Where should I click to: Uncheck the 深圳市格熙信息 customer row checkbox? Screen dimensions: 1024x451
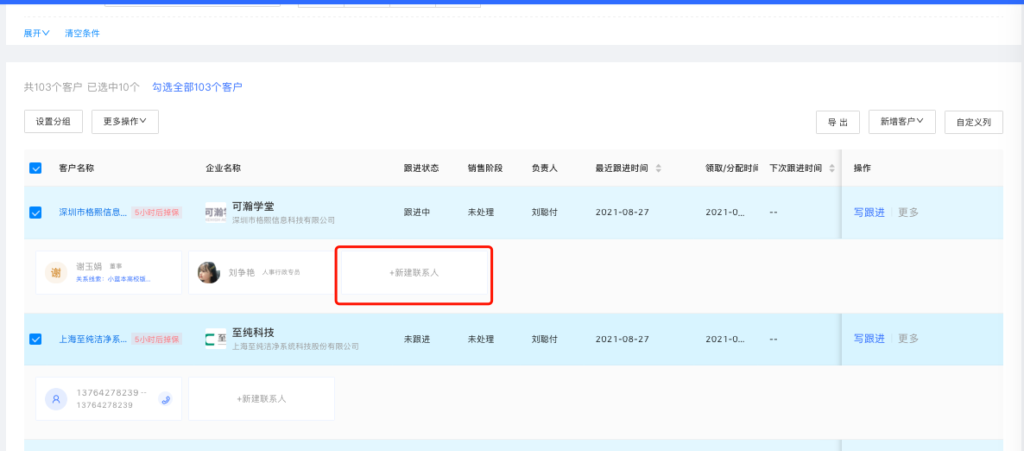coord(35,212)
